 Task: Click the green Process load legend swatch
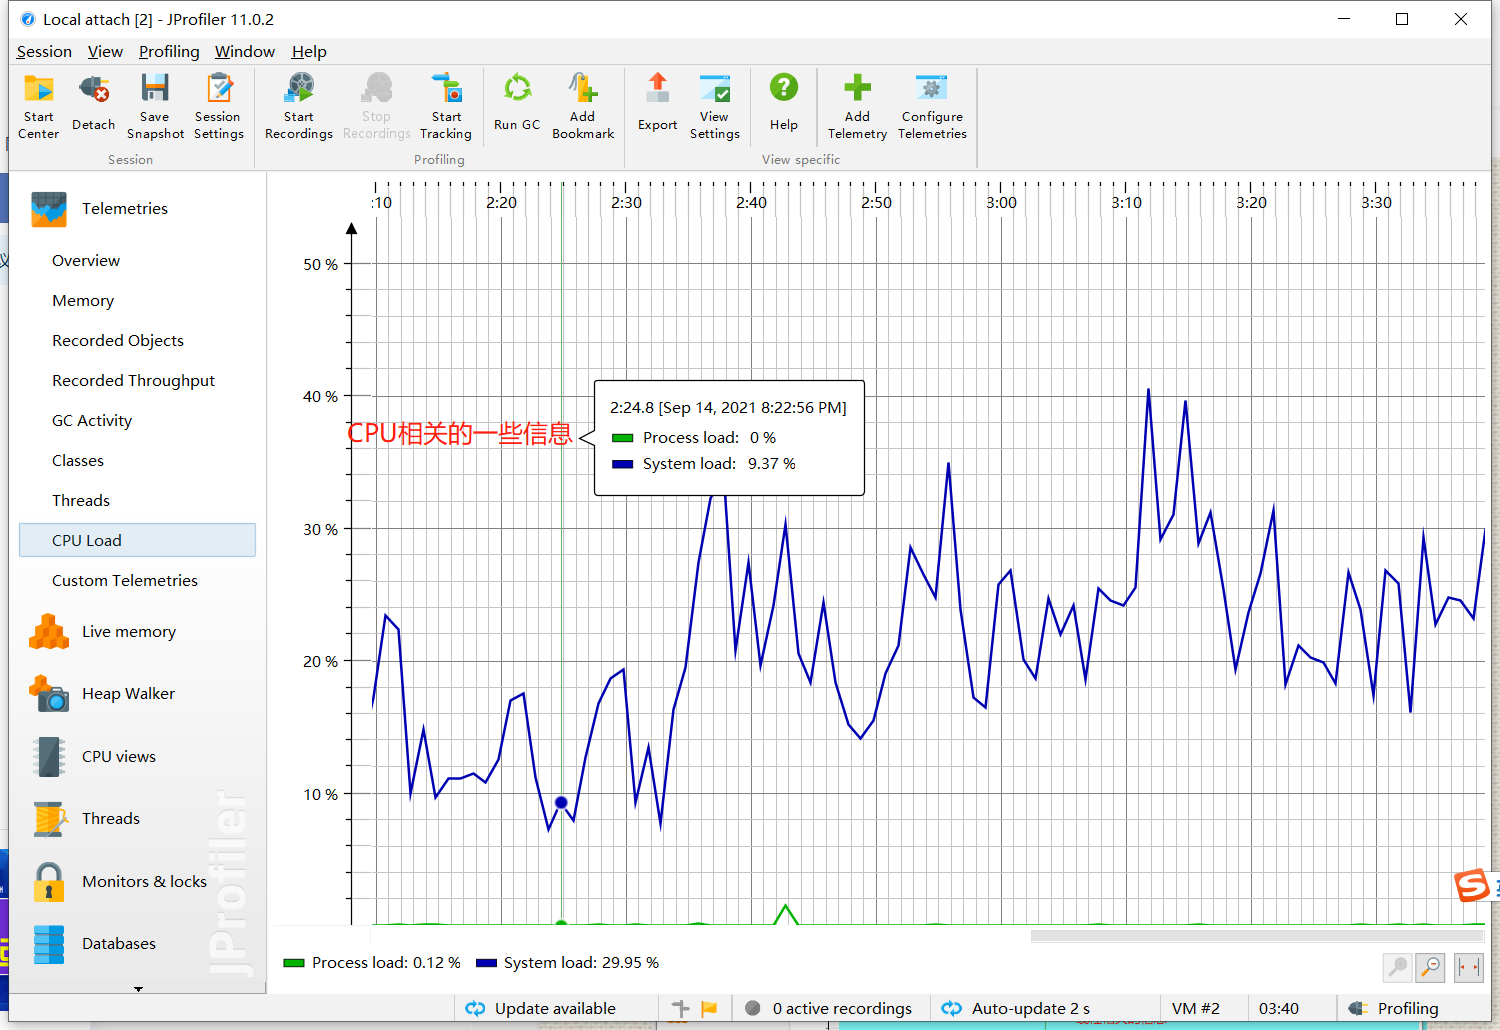tap(292, 962)
